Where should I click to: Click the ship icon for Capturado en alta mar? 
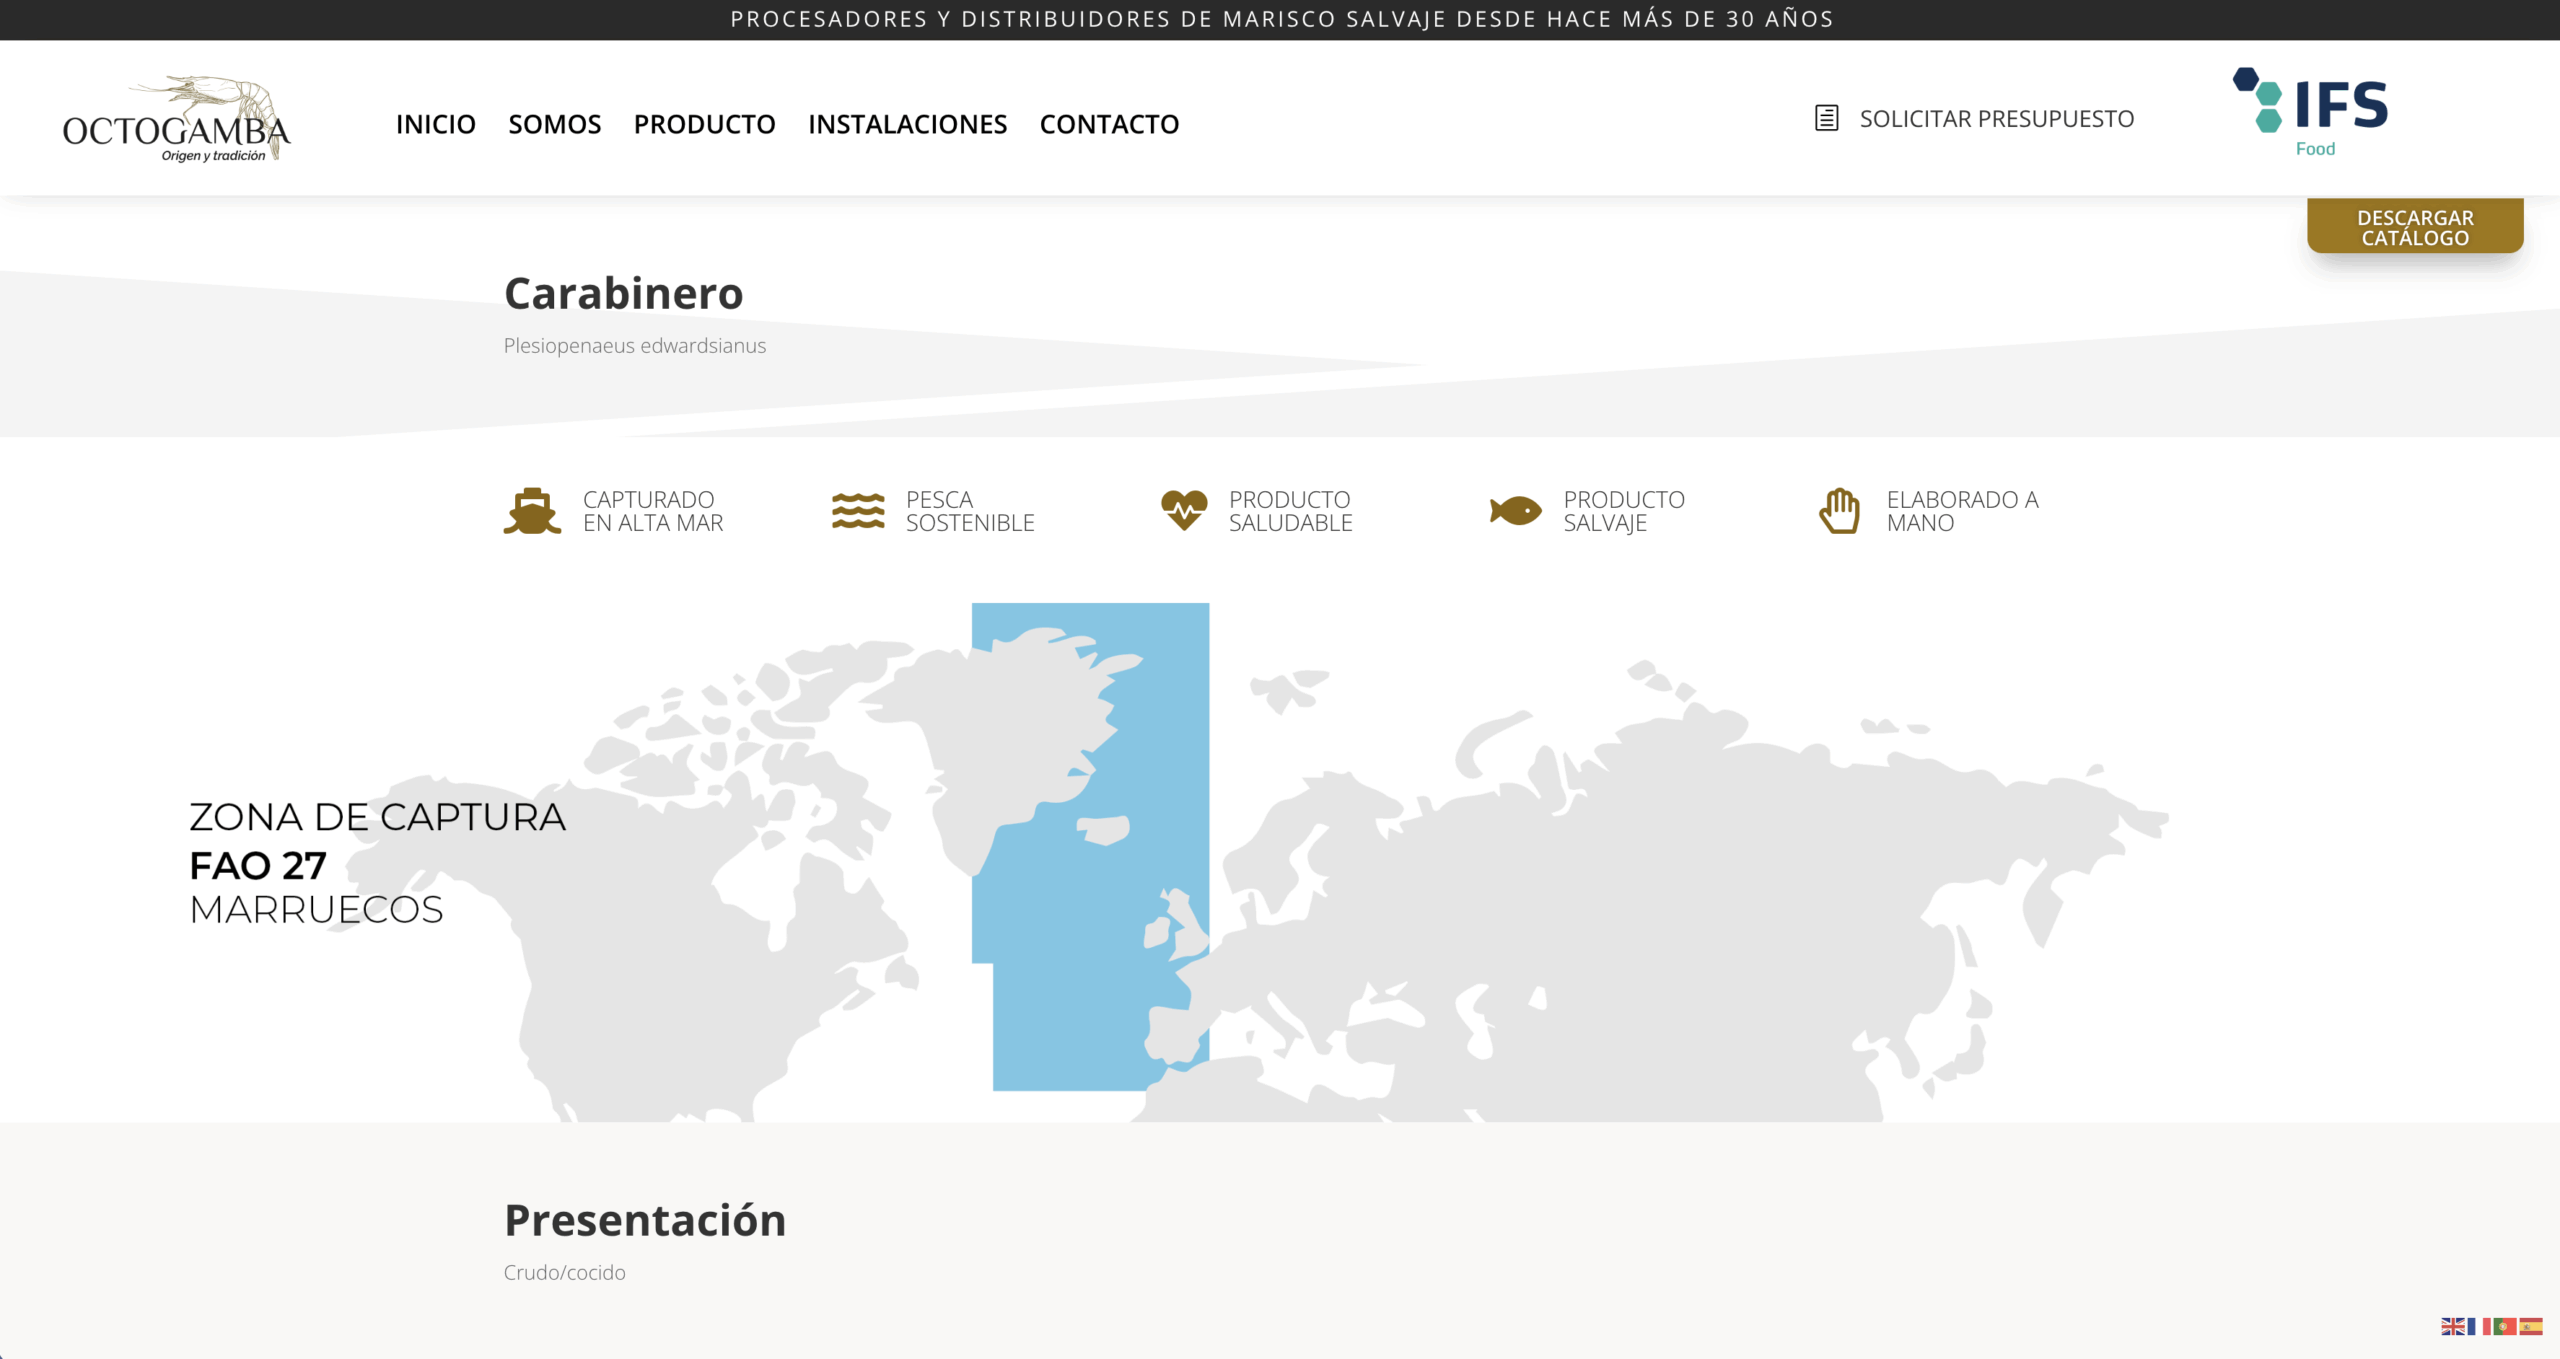(532, 511)
